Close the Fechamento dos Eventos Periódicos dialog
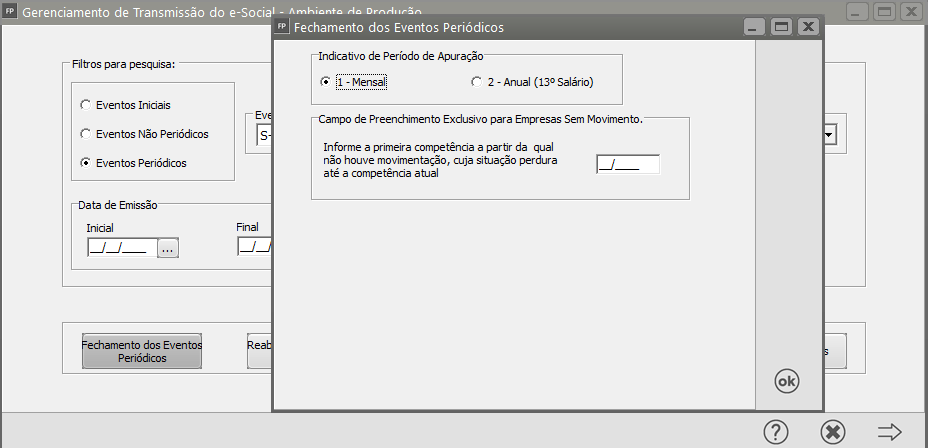 point(808,27)
